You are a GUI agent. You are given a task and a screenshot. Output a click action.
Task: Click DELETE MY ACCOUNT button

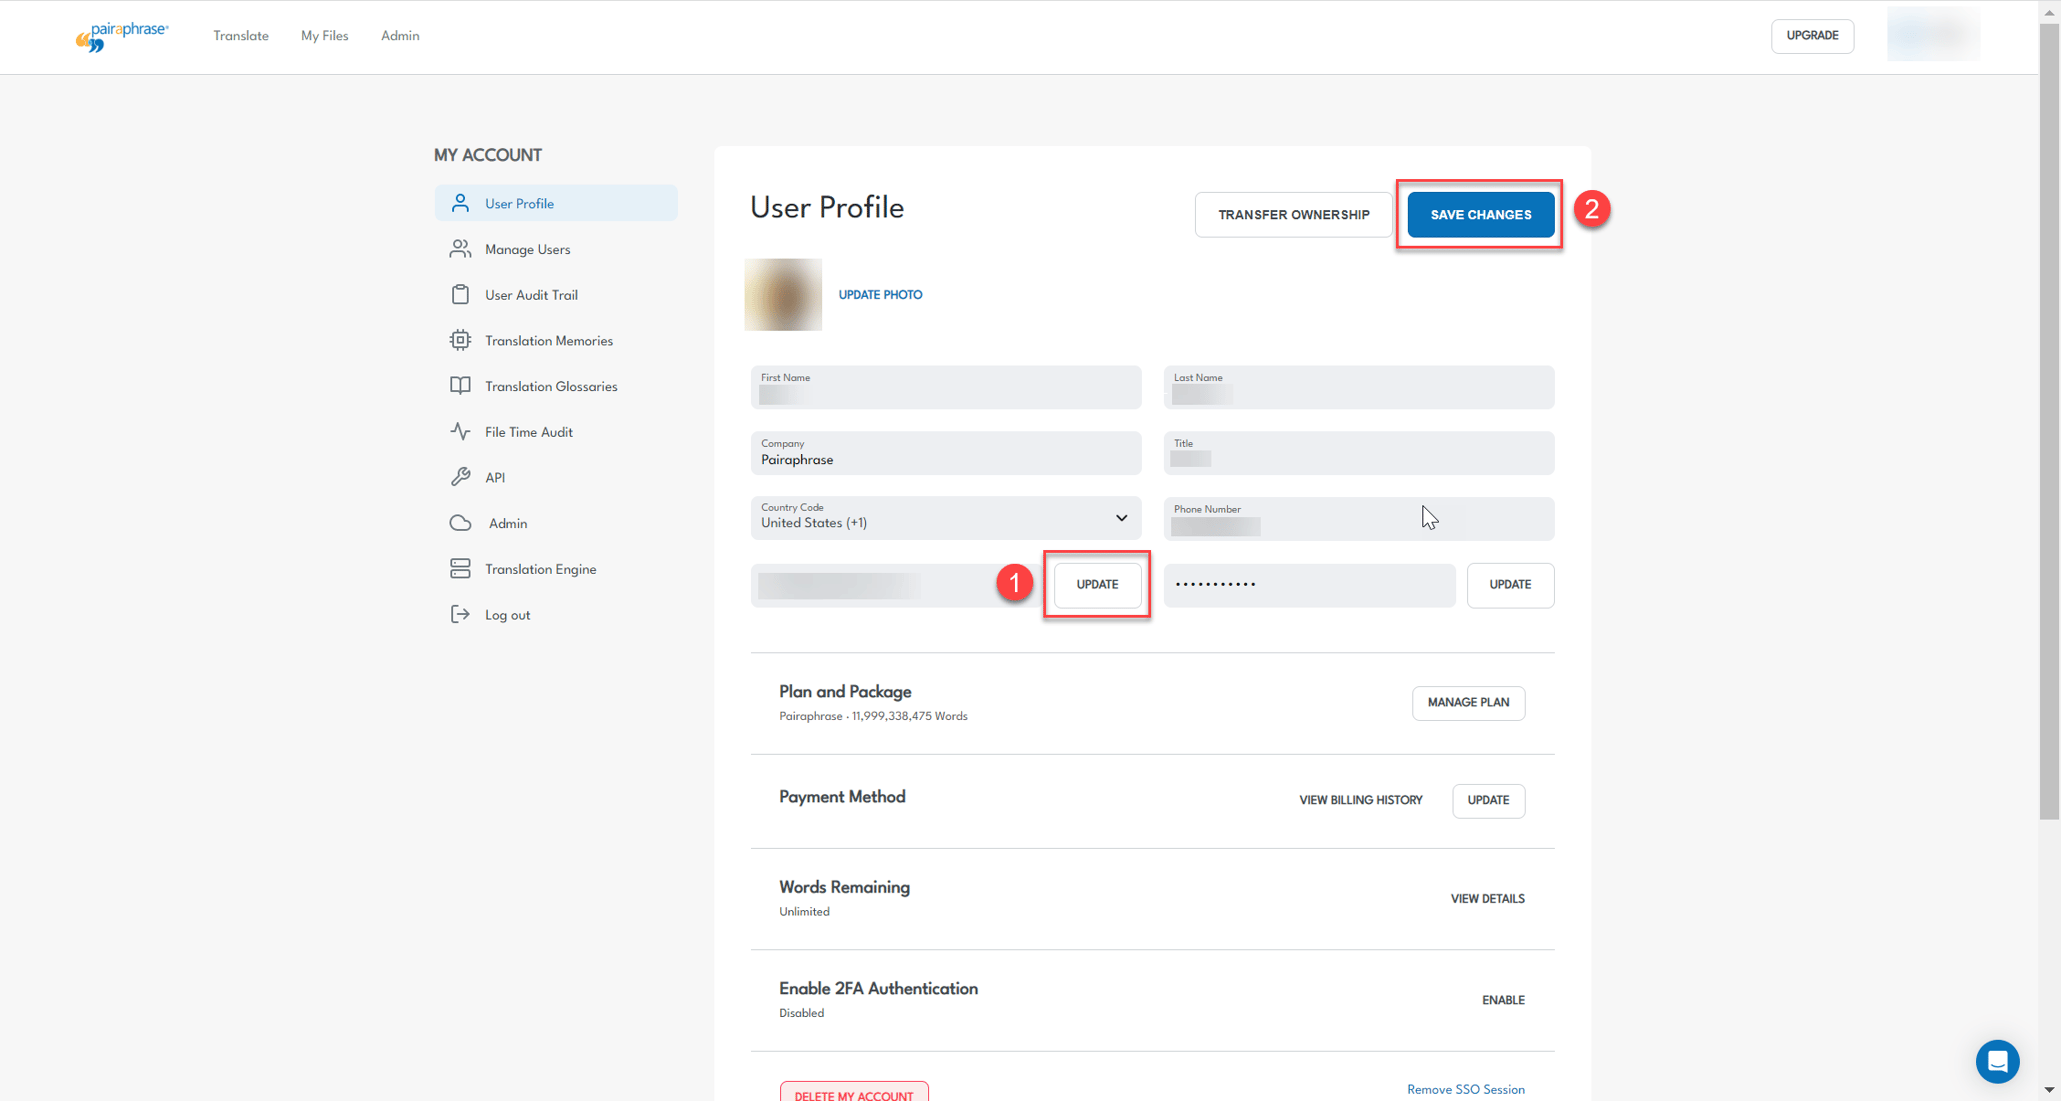(x=854, y=1093)
